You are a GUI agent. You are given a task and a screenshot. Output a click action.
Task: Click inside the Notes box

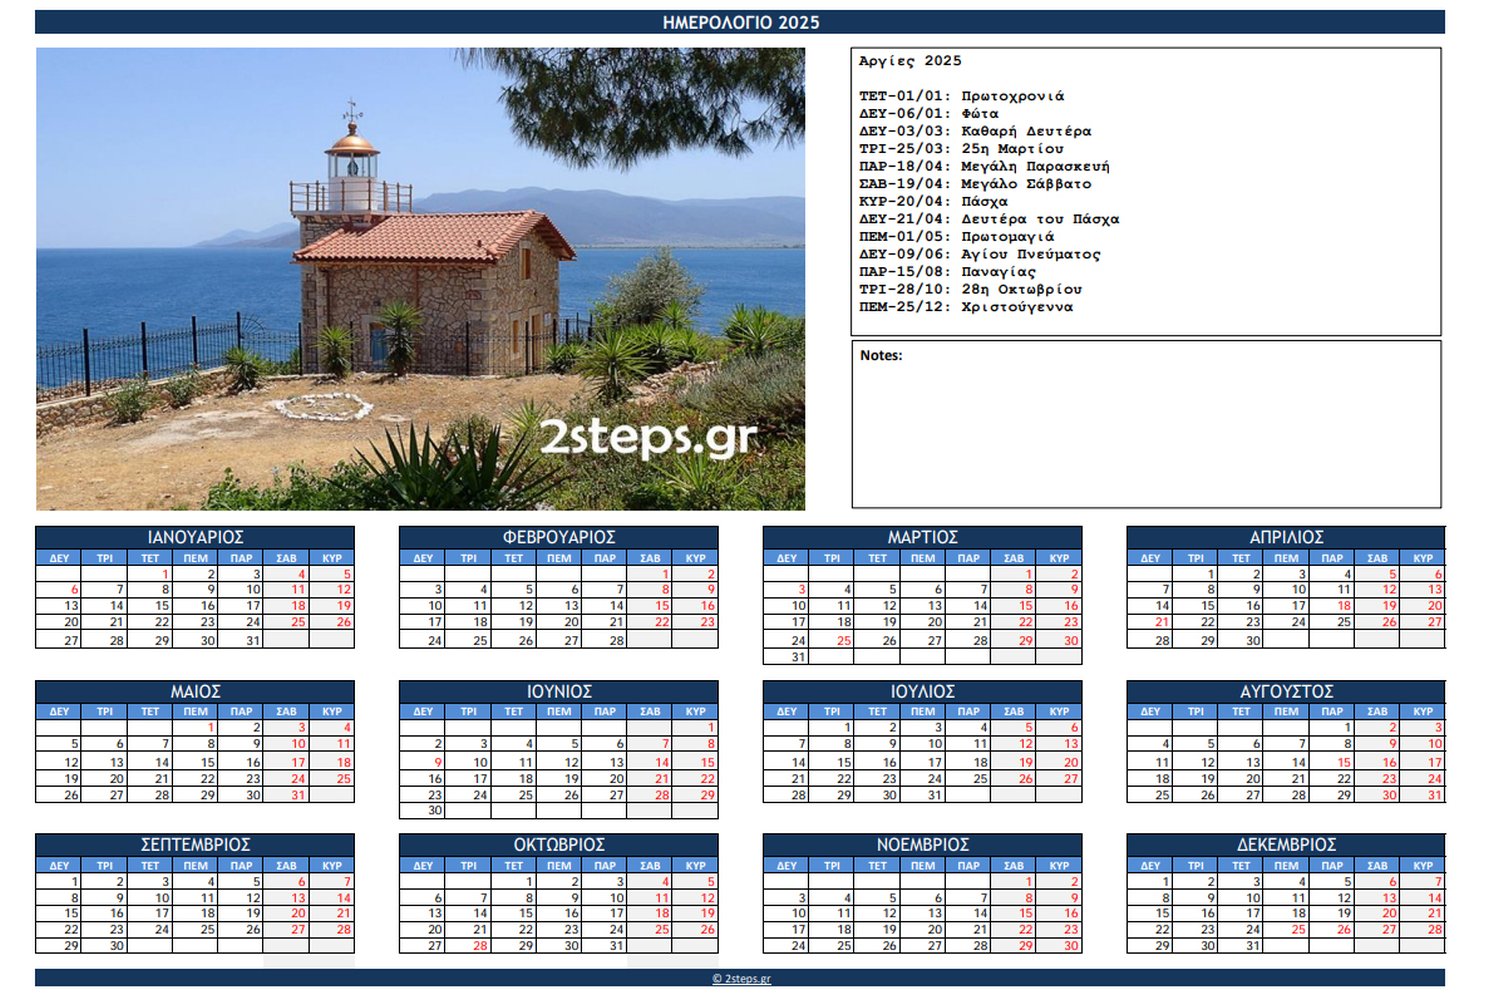[x=1146, y=424]
